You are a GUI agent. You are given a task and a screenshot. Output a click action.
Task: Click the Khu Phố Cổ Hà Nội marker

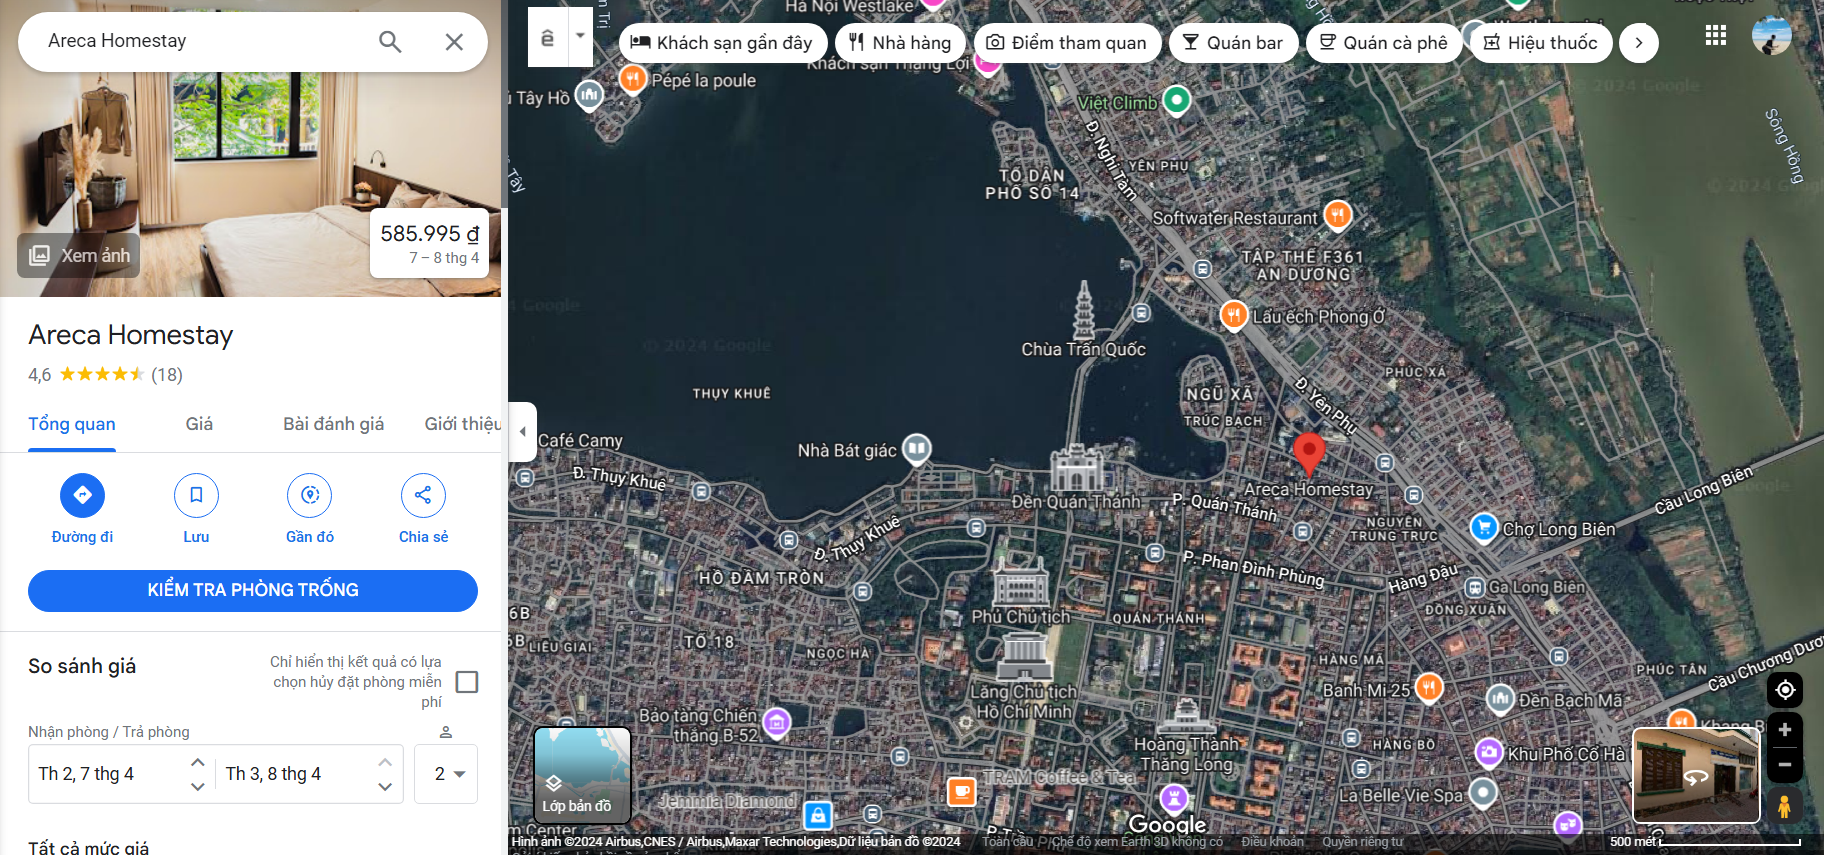tap(1489, 752)
